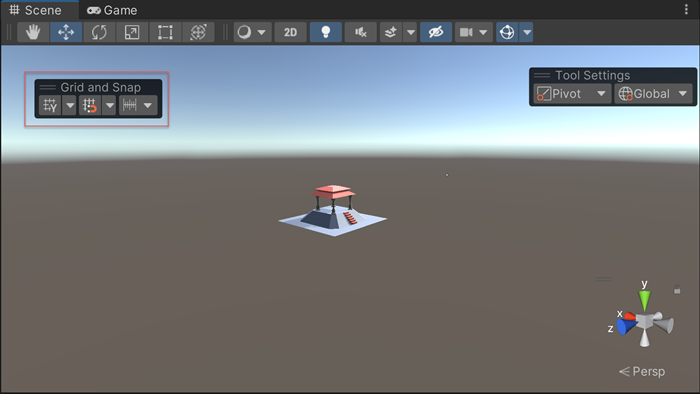Click the gray right gizmo cone
This screenshot has width=700, height=394.
664,325
